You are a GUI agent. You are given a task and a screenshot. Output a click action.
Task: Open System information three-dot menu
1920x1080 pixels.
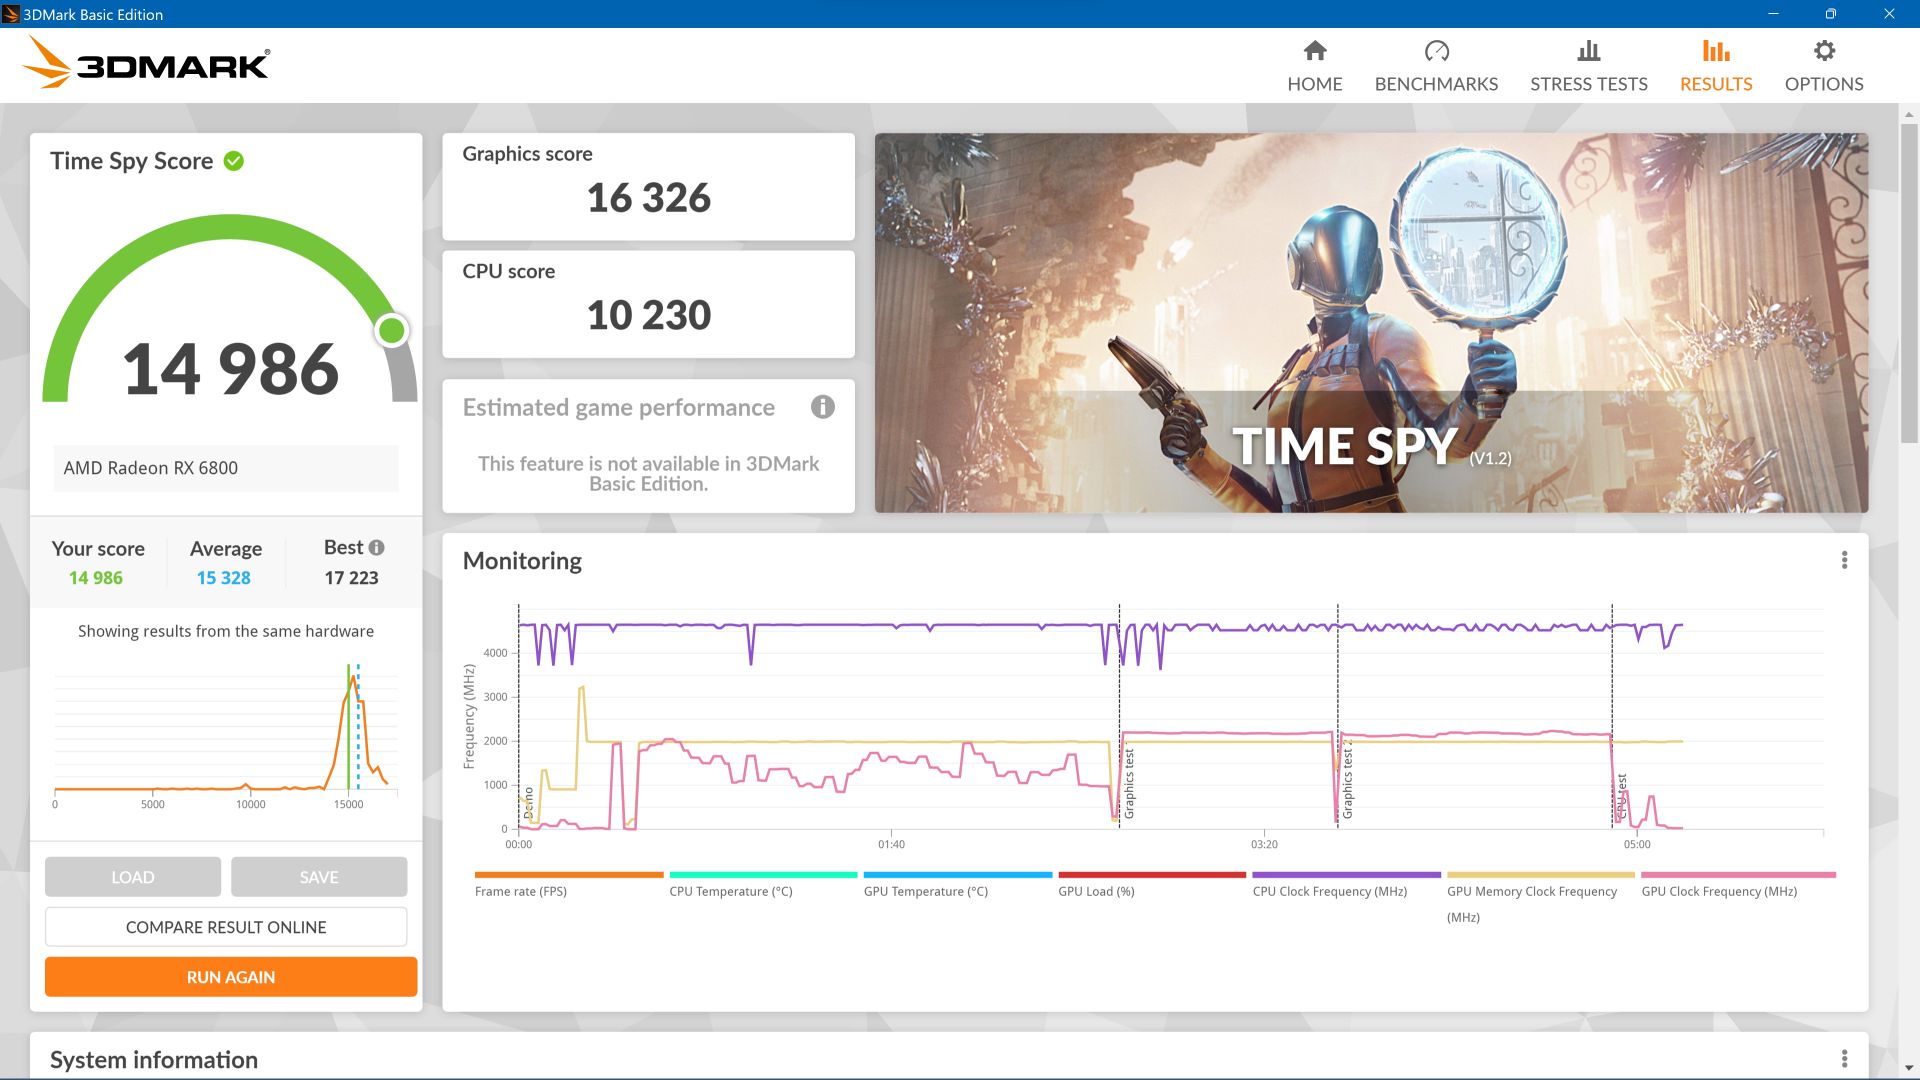coord(1844,1059)
